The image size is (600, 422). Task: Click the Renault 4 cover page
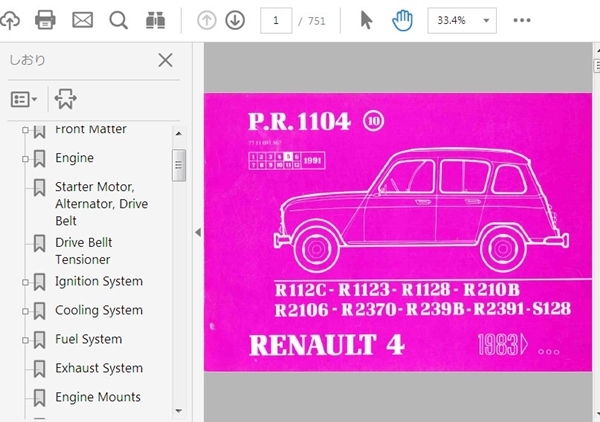coord(398,232)
